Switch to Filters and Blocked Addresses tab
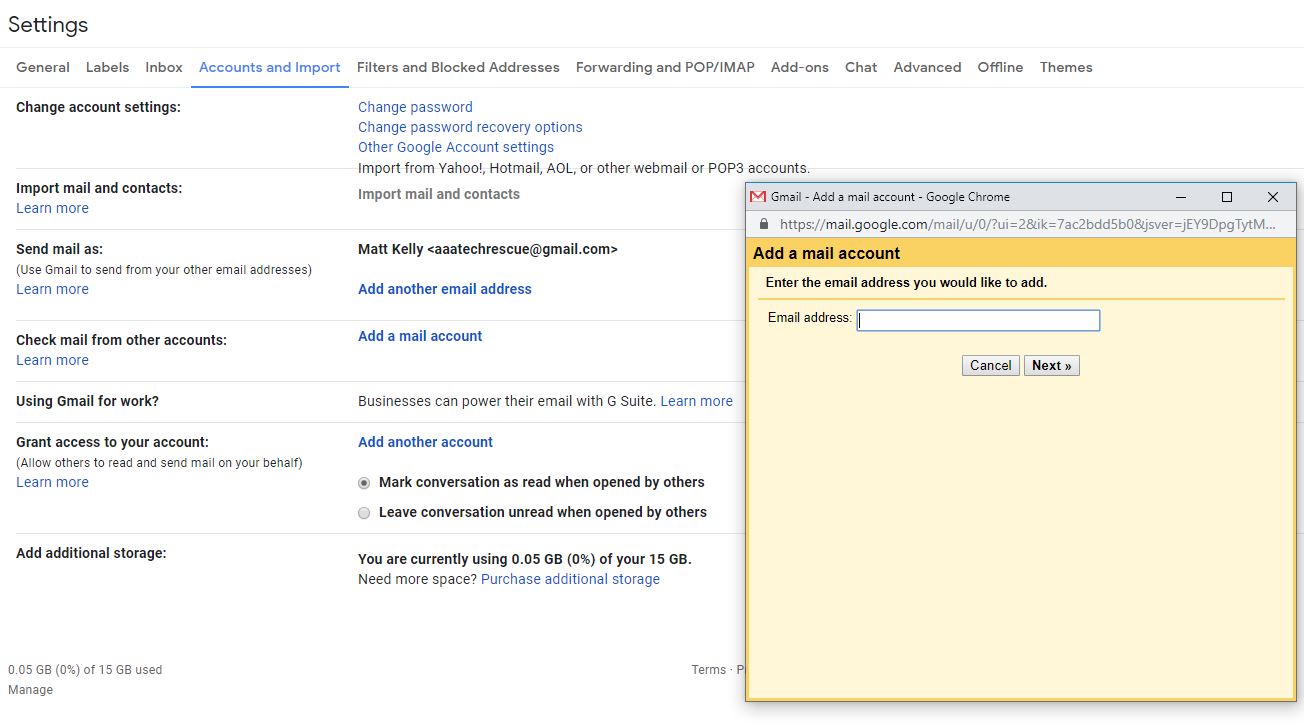Image resolution: width=1304 pixels, height=726 pixels. click(x=458, y=67)
